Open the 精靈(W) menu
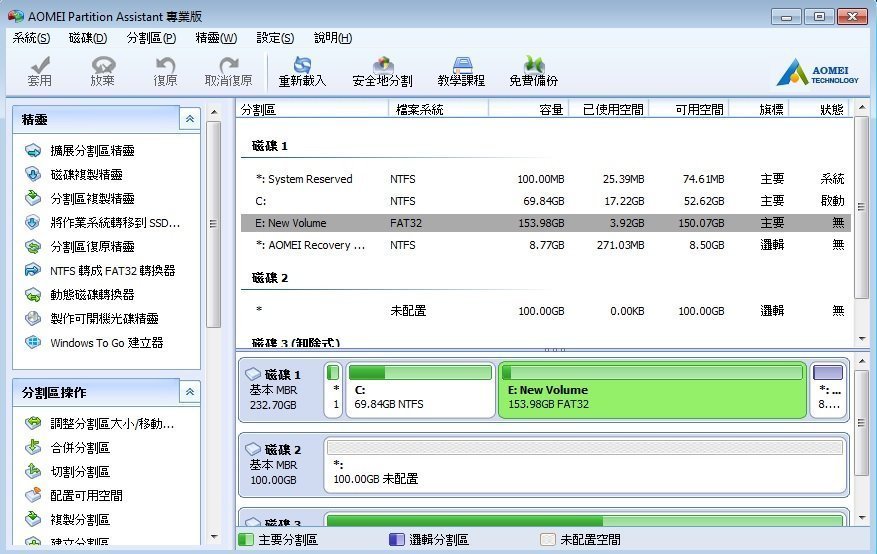The image size is (877, 554). click(216, 38)
